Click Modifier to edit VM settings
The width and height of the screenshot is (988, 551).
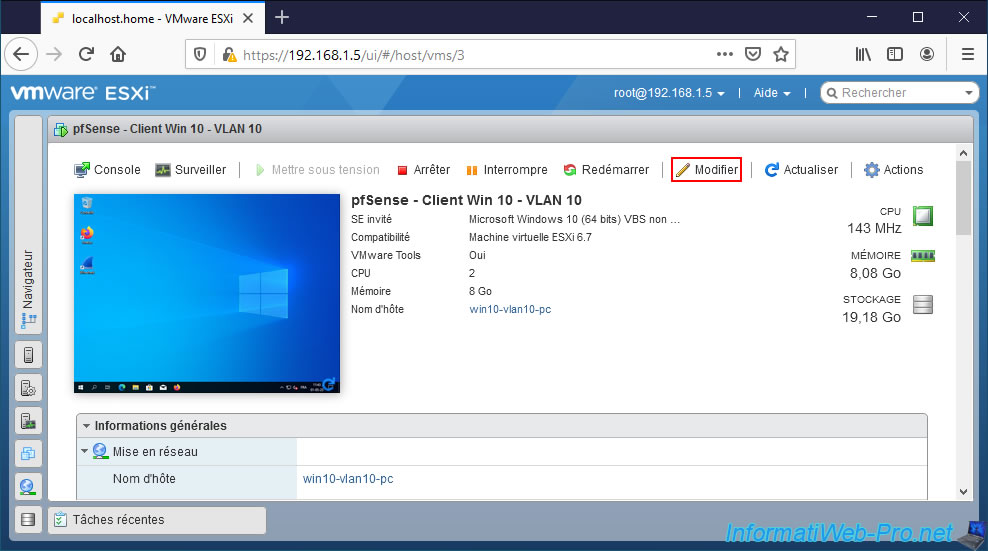pos(706,170)
